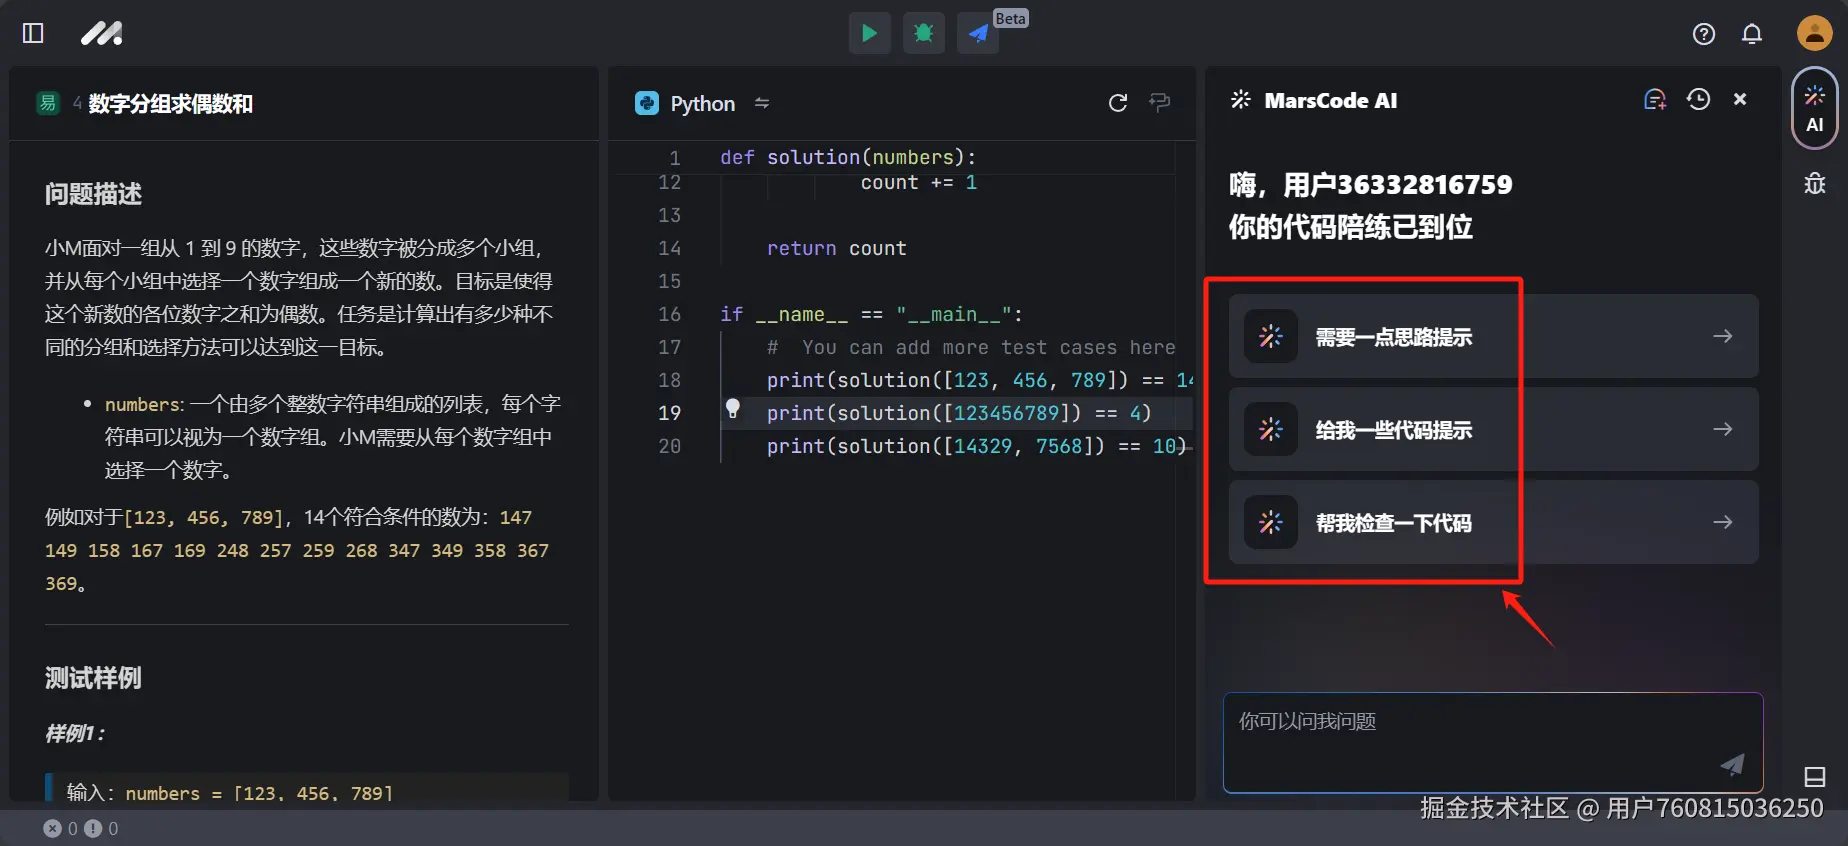Click the sparkle icon on 帮我检查一下代码 card
The width and height of the screenshot is (1848, 846).
(x=1270, y=522)
